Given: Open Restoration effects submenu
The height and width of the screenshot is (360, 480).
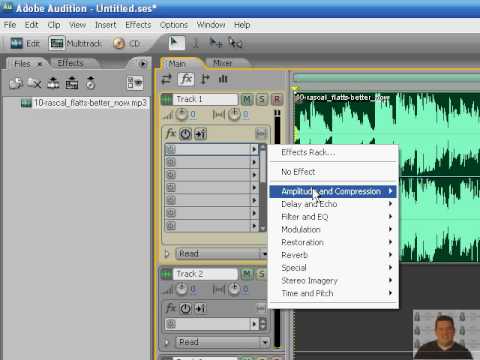Looking at the screenshot, I should (333, 242).
